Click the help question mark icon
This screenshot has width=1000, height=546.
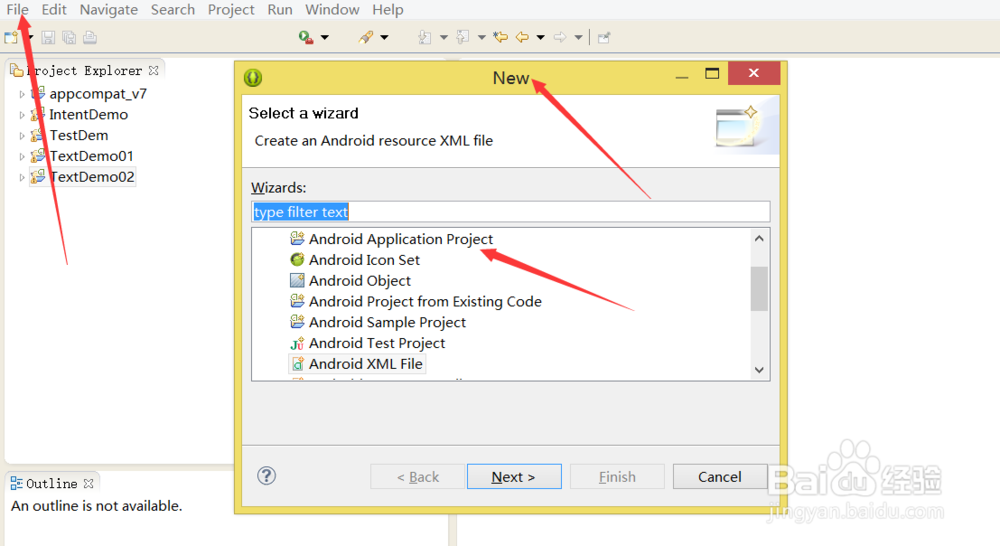pos(267,475)
